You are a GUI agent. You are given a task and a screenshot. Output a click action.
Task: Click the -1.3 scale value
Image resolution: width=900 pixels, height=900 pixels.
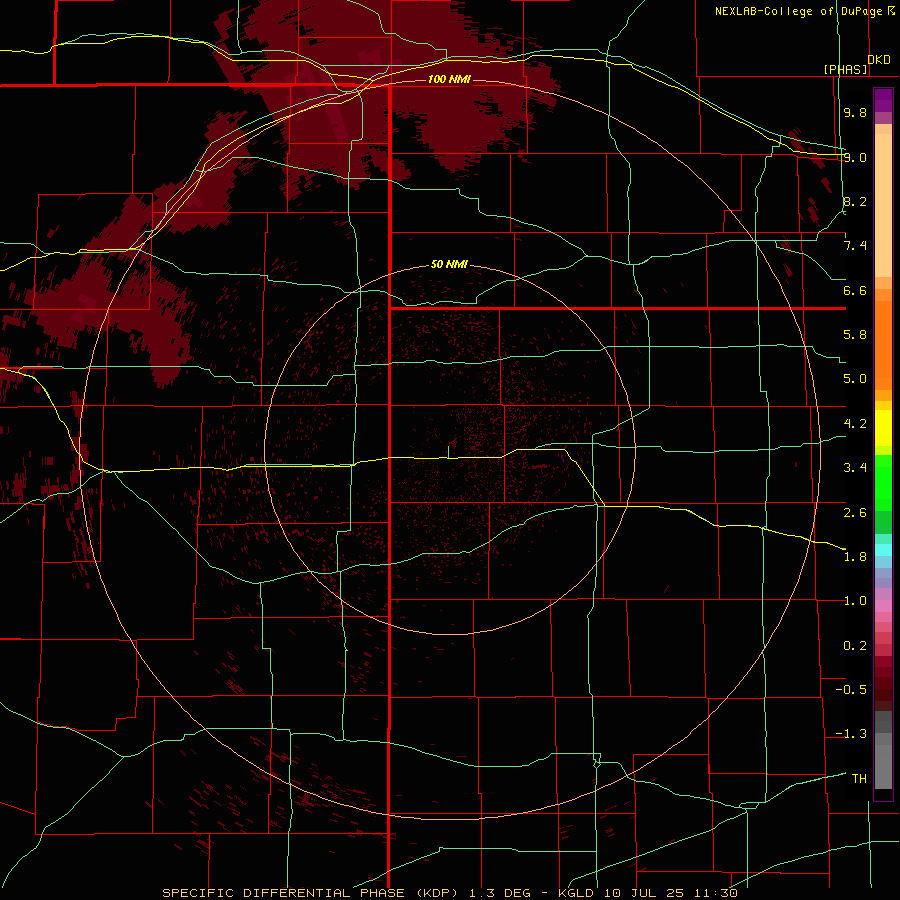pyautogui.click(x=851, y=734)
